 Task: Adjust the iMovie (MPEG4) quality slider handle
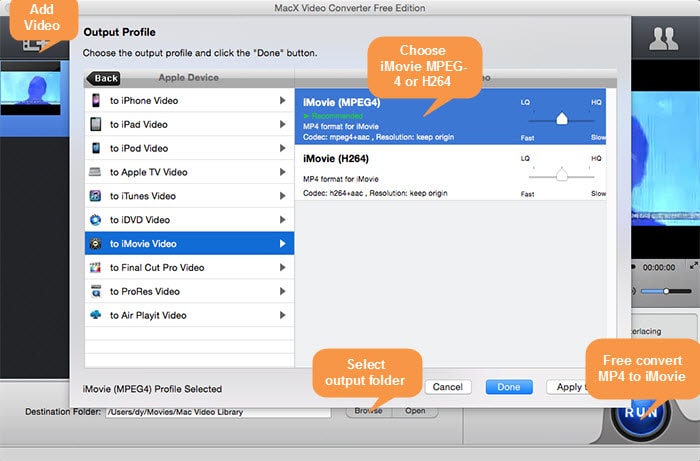pyautogui.click(x=562, y=119)
